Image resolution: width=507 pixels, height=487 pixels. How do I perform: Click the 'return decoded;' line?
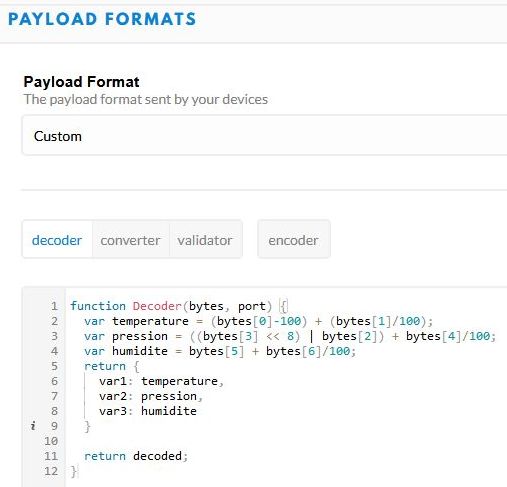(136, 456)
